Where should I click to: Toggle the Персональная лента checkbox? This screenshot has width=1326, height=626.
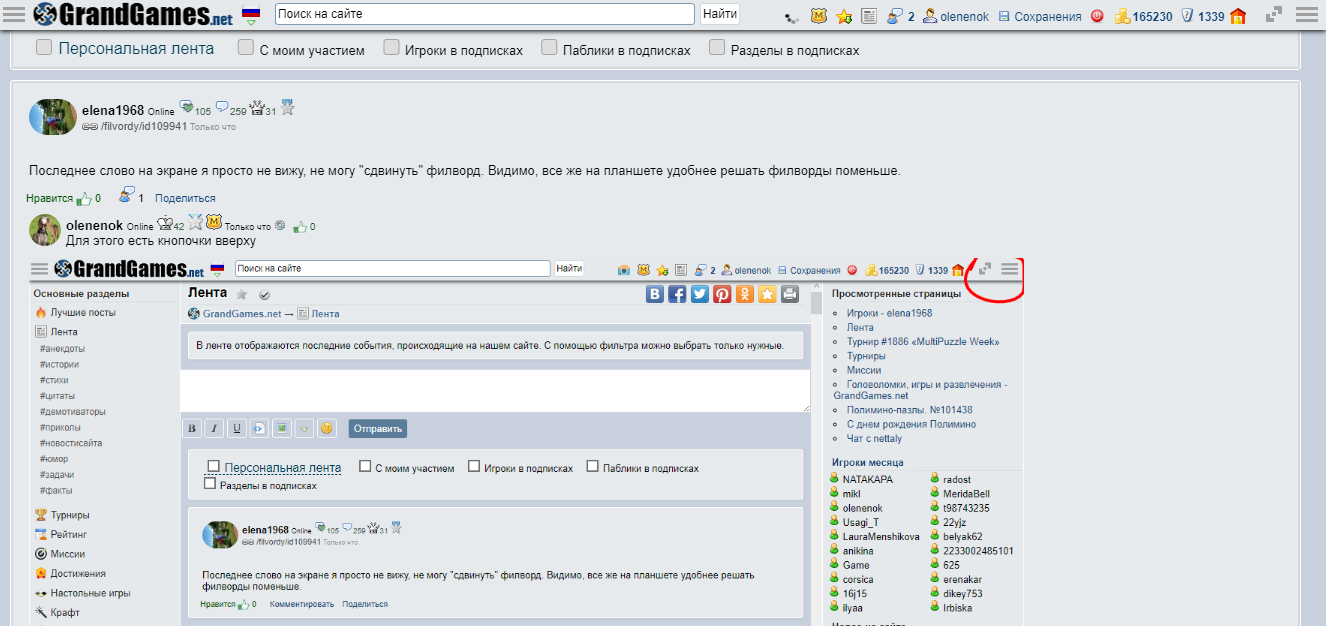[x=44, y=47]
